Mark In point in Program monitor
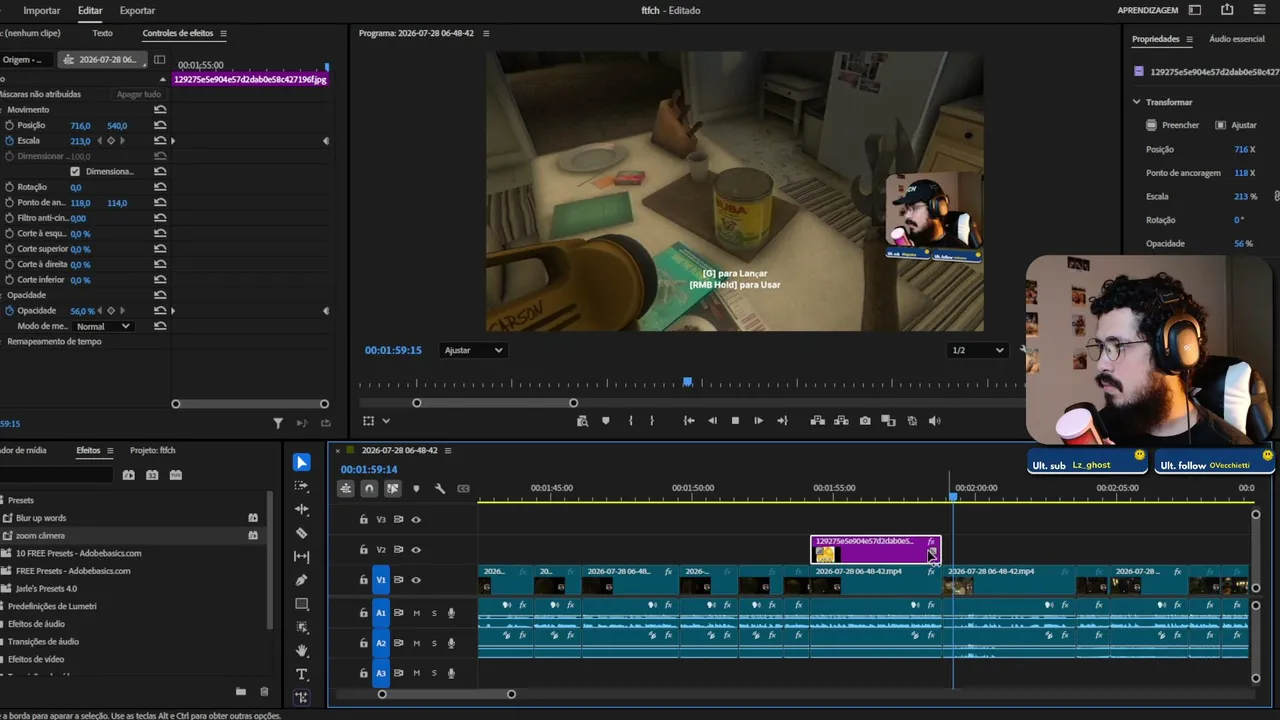 (630, 421)
